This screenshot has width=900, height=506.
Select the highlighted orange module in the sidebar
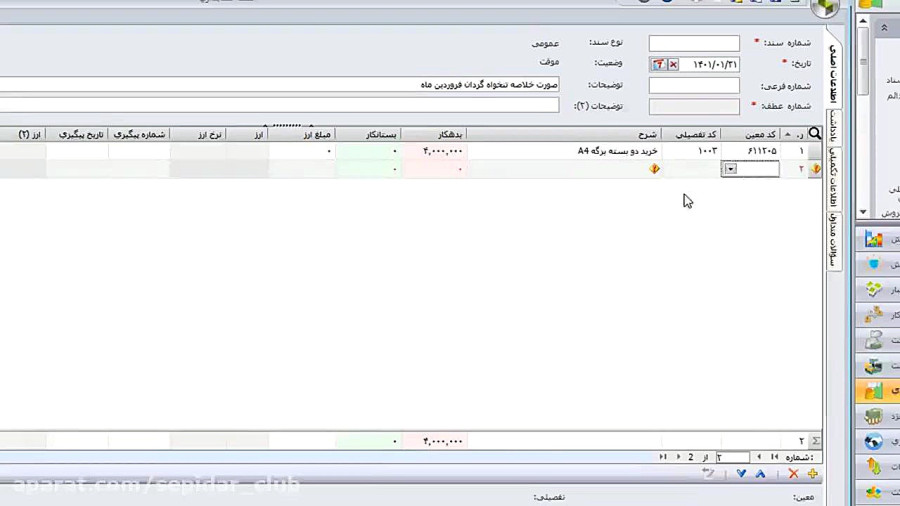[877, 391]
